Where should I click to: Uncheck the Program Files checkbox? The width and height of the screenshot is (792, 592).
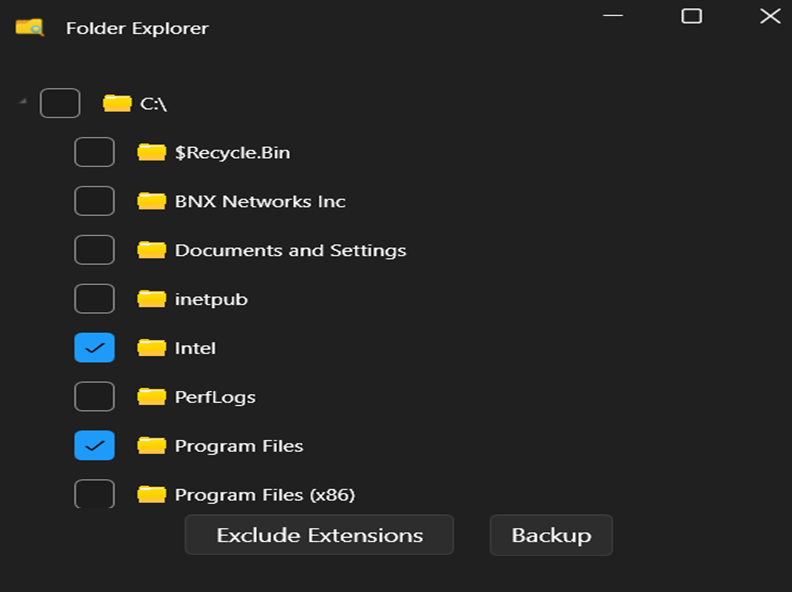point(95,446)
